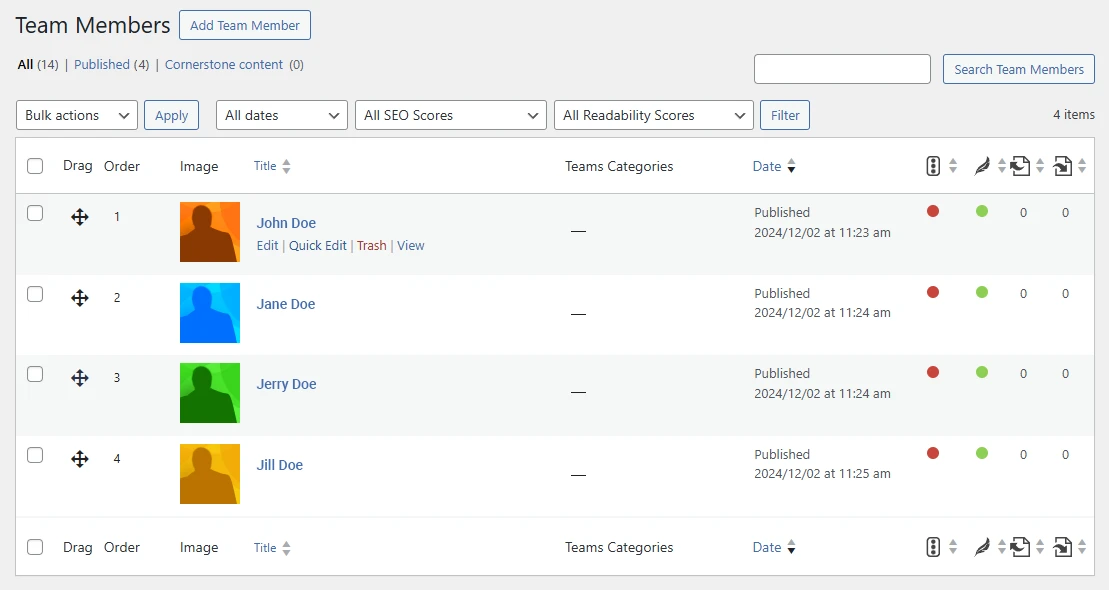Switch to the Published filter view
The height and width of the screenshot is (590, 1109).
[102, 65]
